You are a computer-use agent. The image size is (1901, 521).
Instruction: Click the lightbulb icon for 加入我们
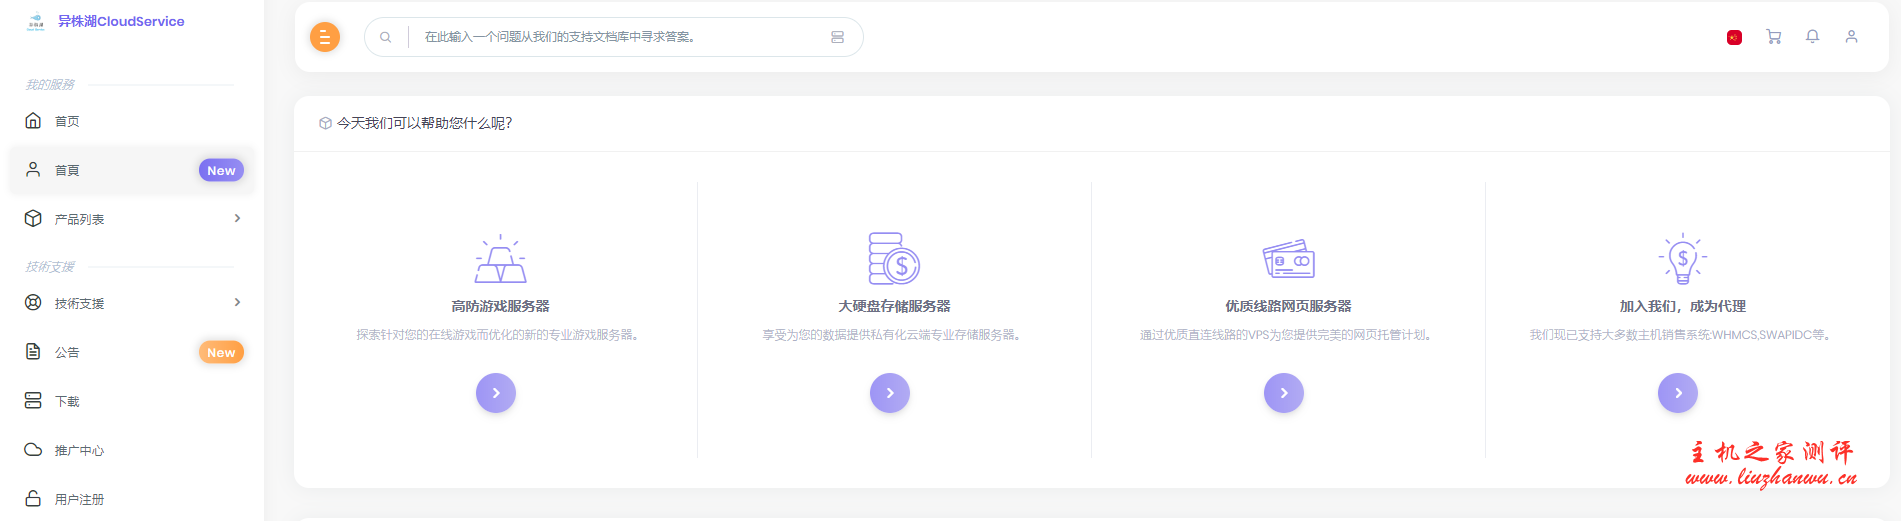point(1682,259)
